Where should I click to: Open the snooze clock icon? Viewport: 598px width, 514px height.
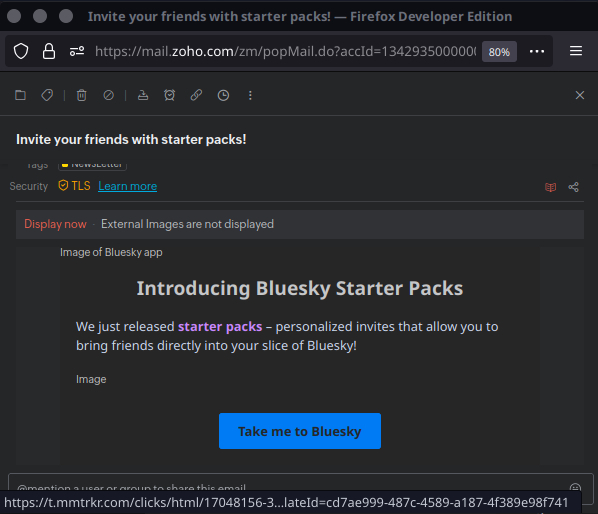[x=223, y=95]
